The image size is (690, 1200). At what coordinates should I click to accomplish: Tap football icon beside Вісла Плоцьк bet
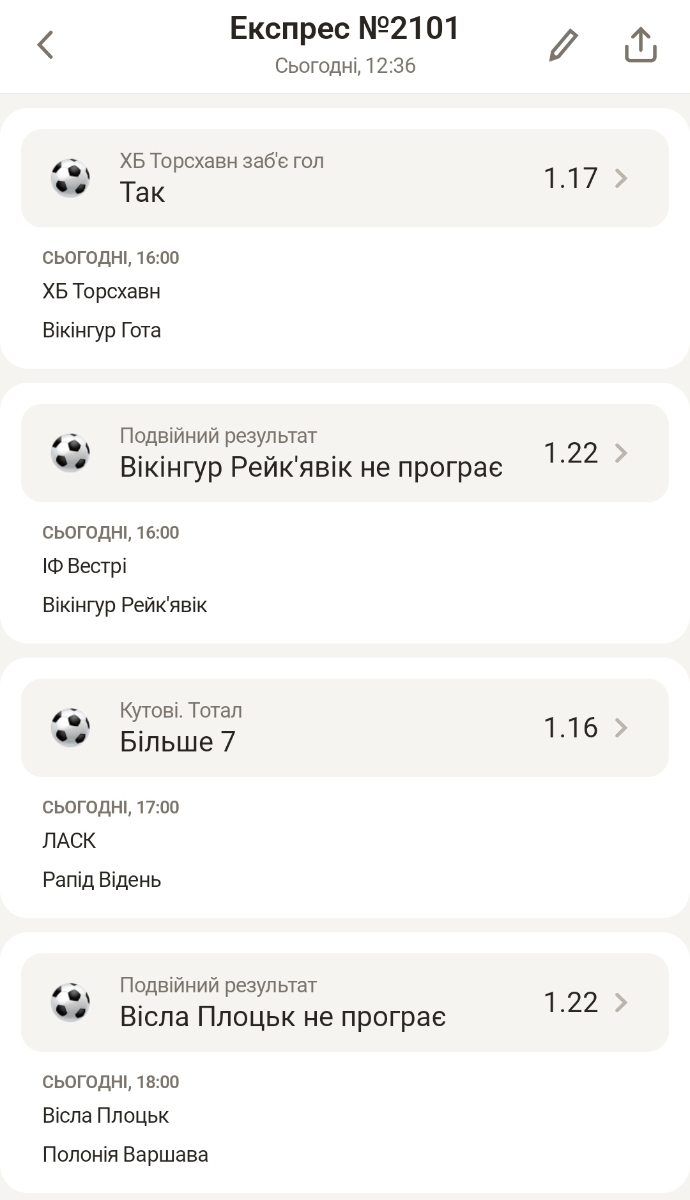tap(71, 1002)
